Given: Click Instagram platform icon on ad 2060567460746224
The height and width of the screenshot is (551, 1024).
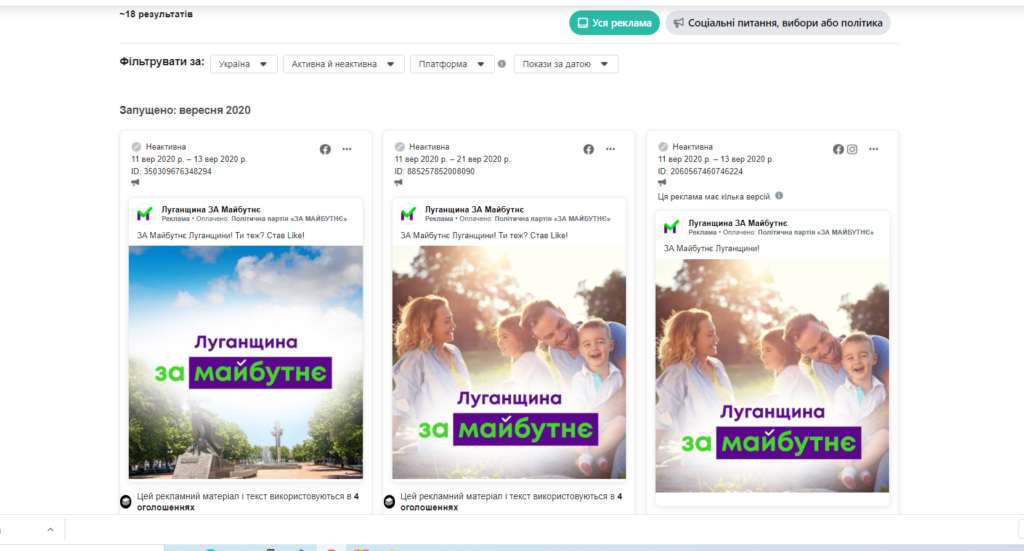Looking at the screenshot, I should pos(852,150).
